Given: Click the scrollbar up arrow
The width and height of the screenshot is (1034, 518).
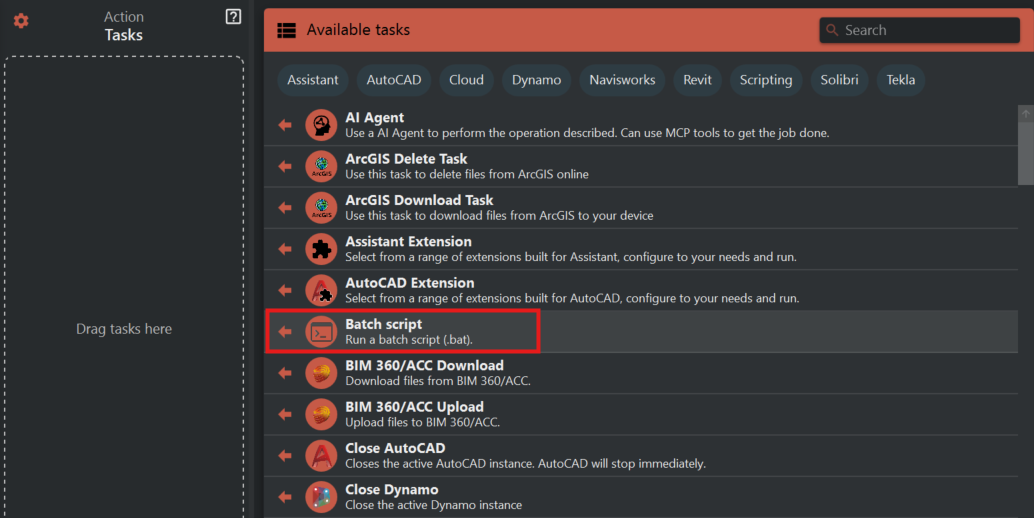Looking at the screenshot, I should pos(1025,113).
